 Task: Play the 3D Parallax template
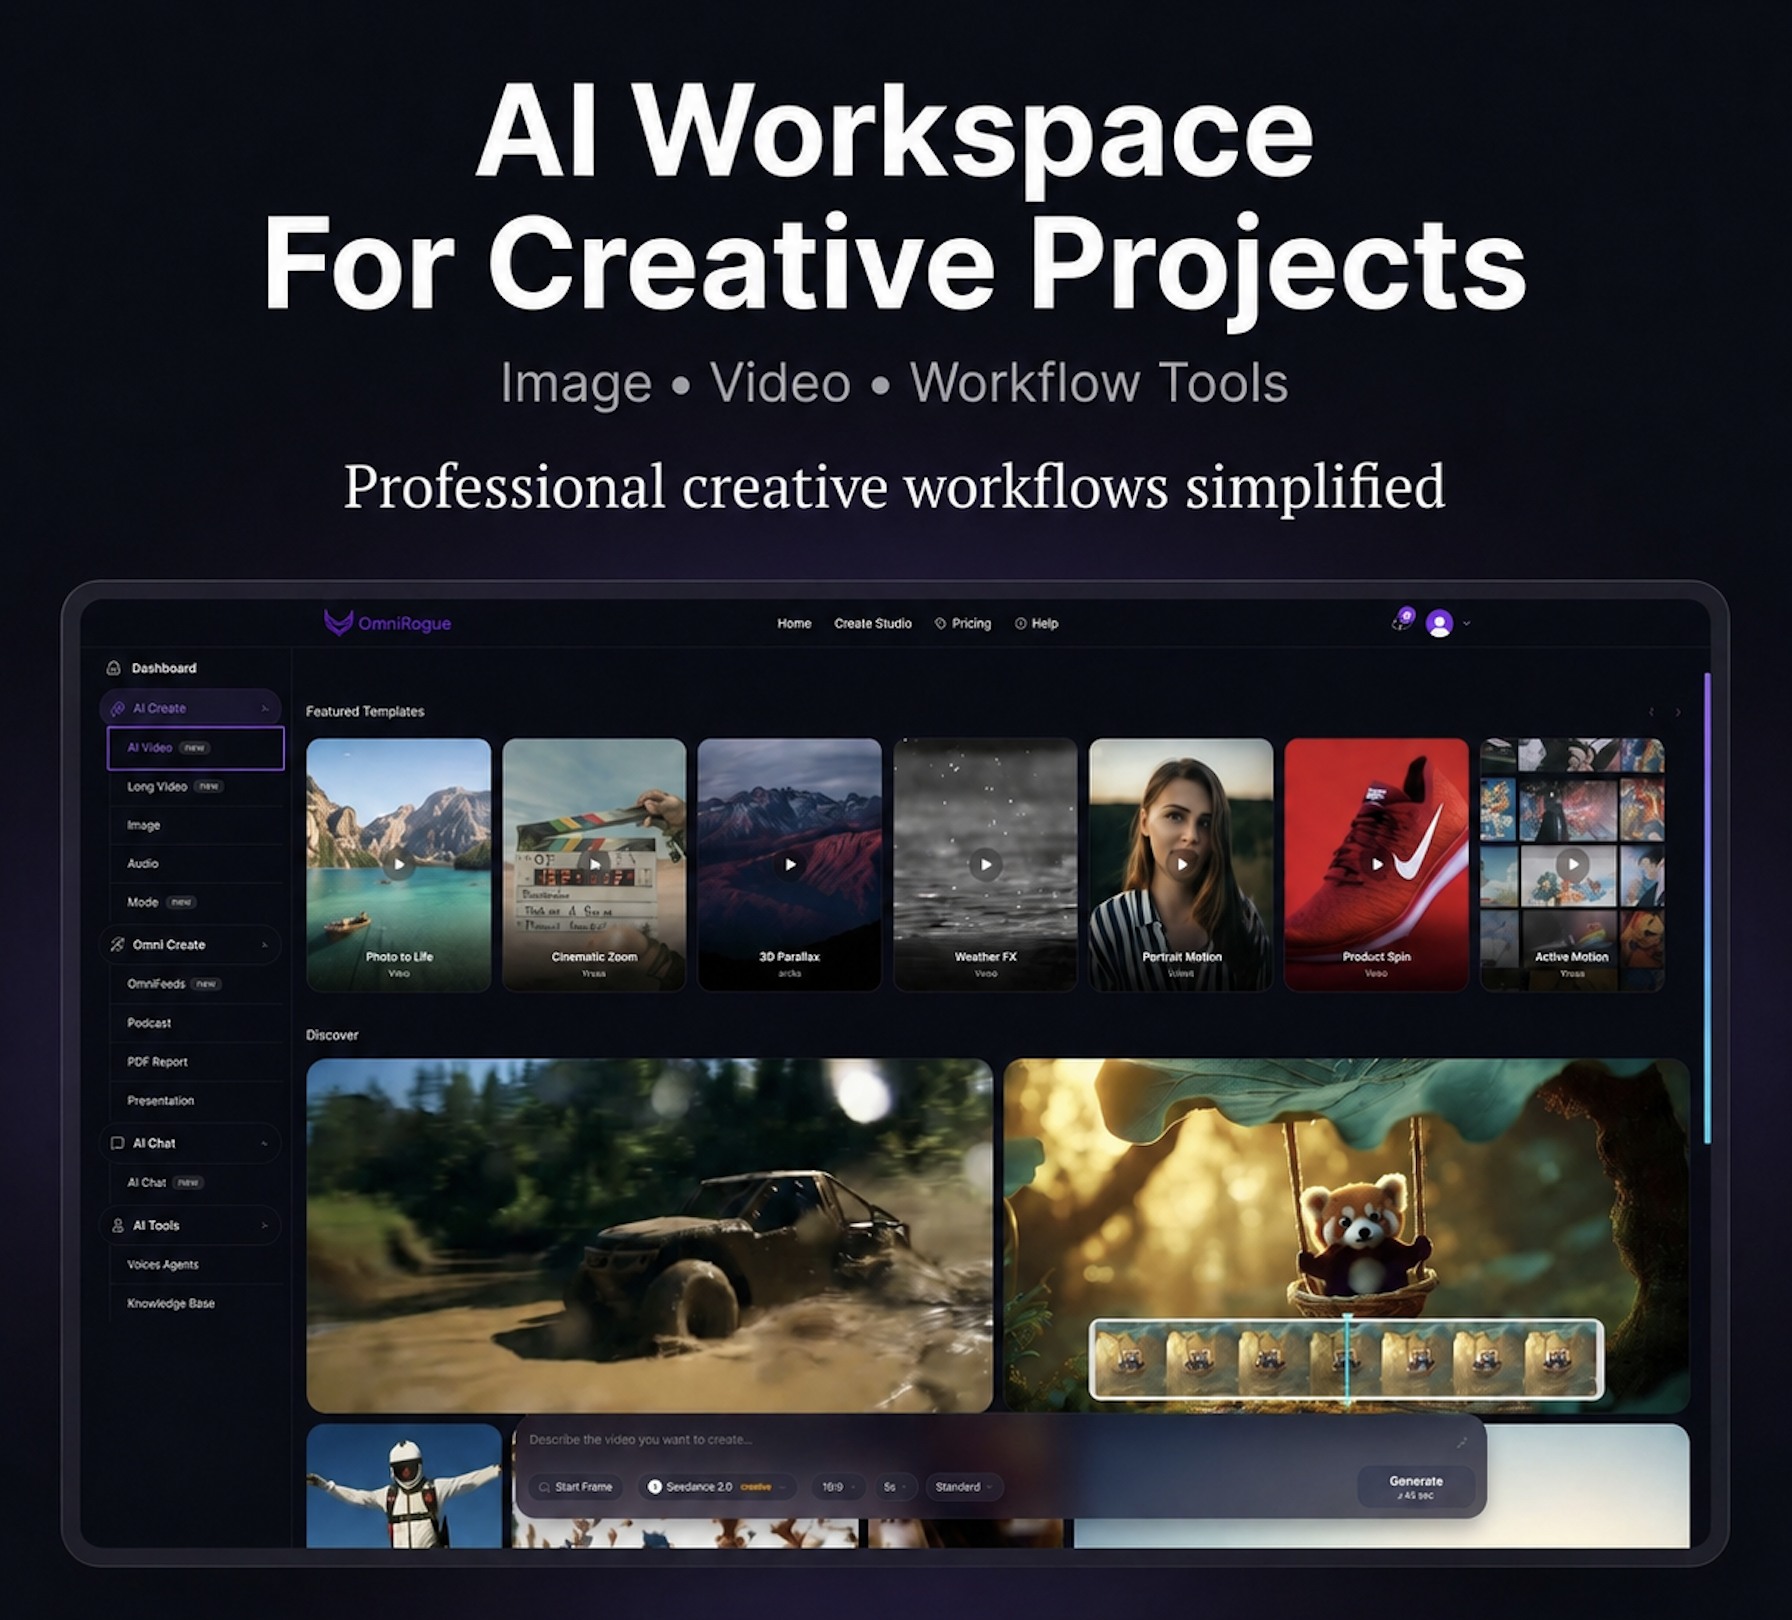coord(790,865)
